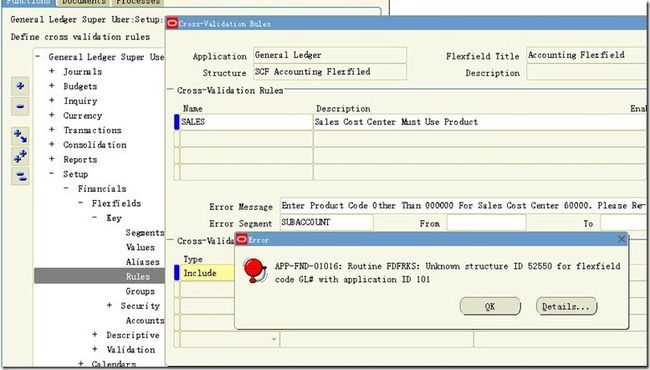Image resolution: width=650 pixels, height=370 pixels.
Task: Expand the Reports tree node
Action: click(x=52, y=159)
